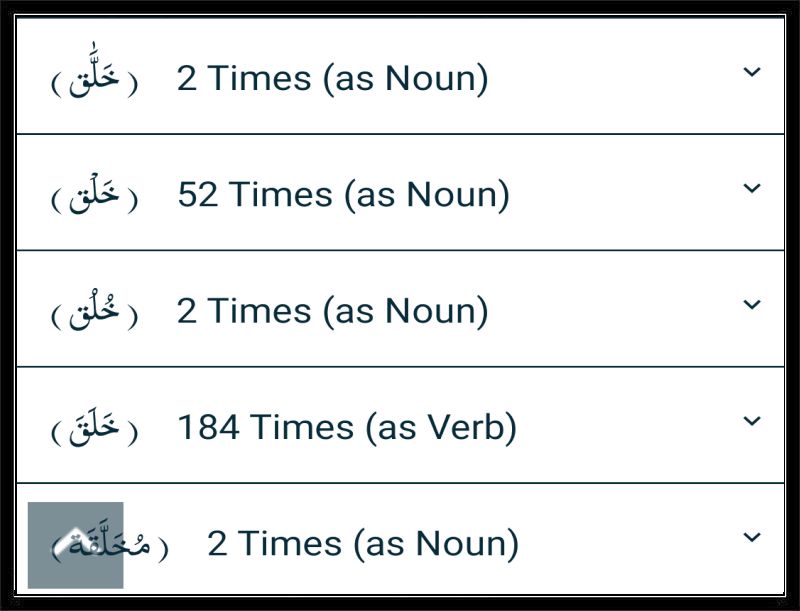Tap the gray scroll-to-top arrow button

(76, 545)
